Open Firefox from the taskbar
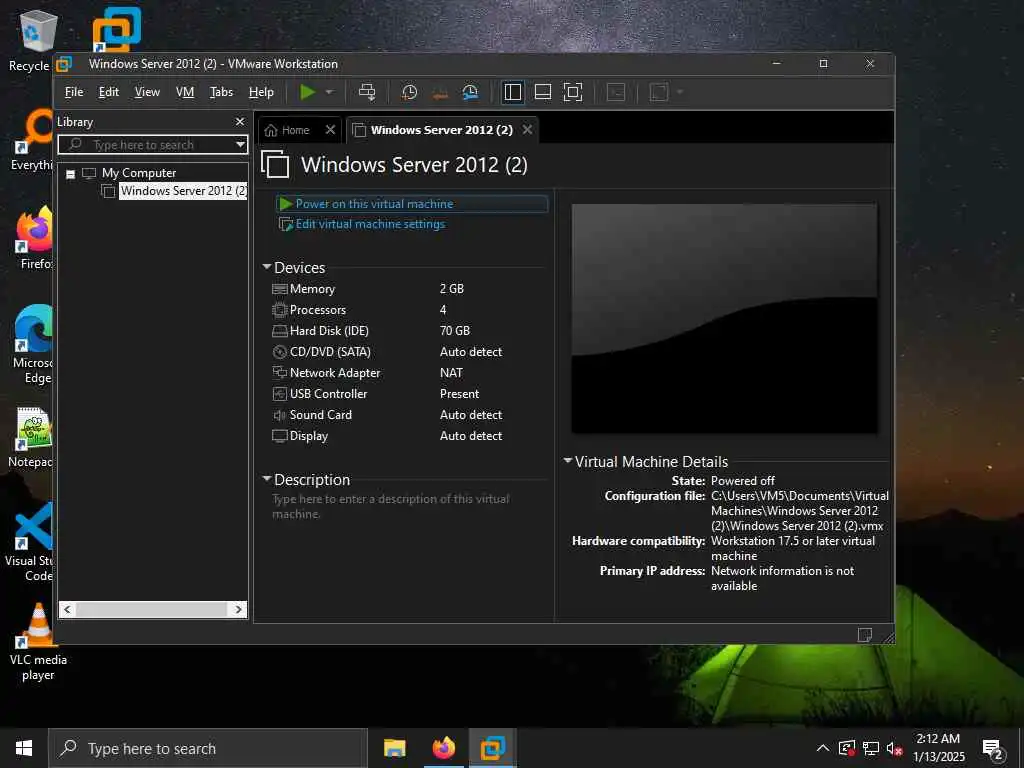This screenshot has height=768, width=1024. pos(443,748)
